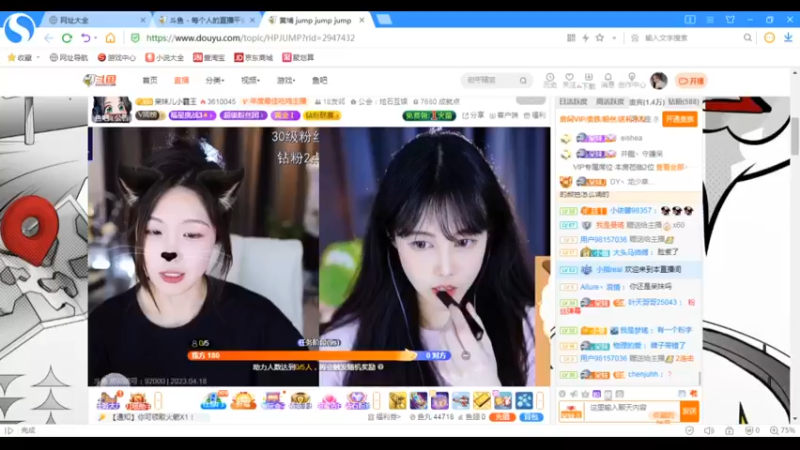Image resolution: width=800 pixels, height=450 pixels.
Task: Go to the browser home page icon
Action: point(110,38)
